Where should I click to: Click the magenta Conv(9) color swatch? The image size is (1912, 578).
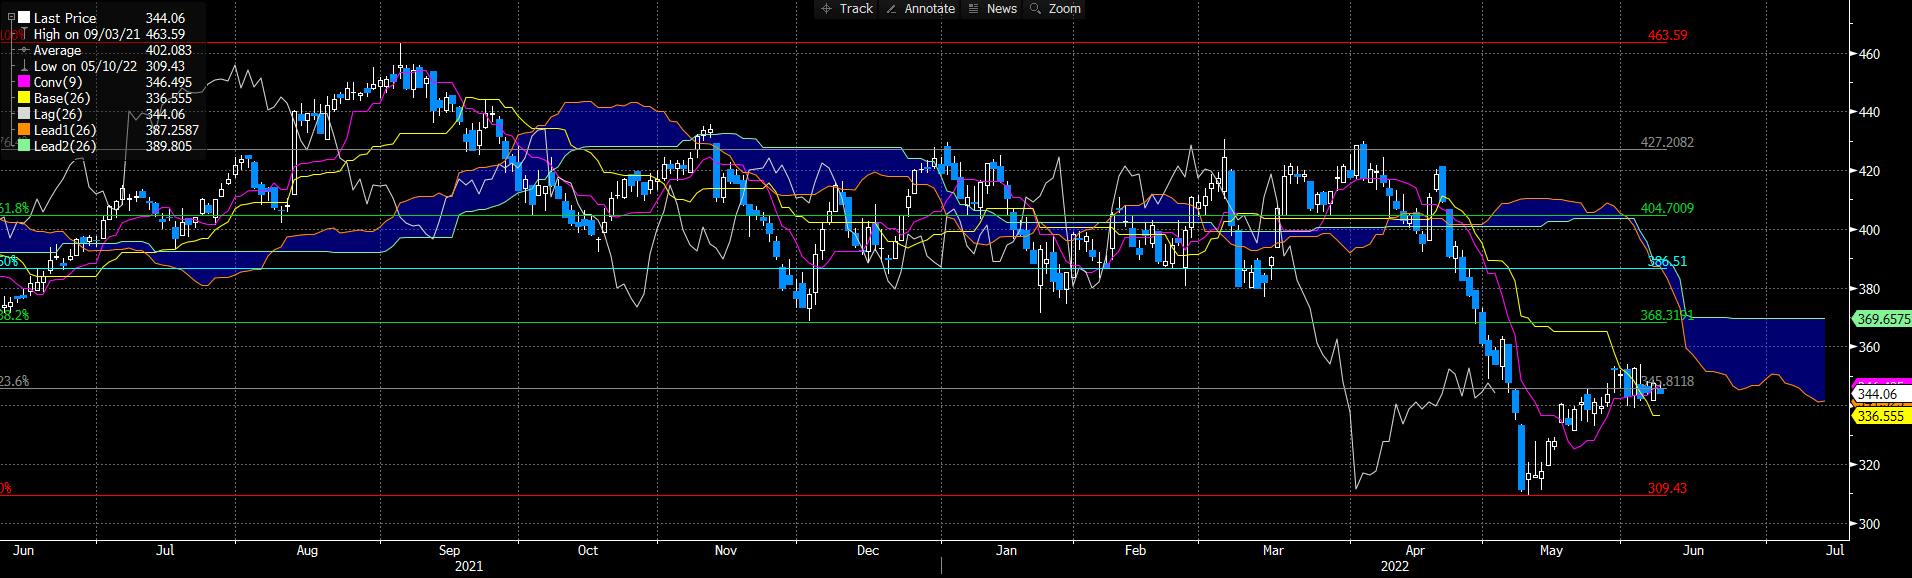pyautogui.click(x=24, y=82)
